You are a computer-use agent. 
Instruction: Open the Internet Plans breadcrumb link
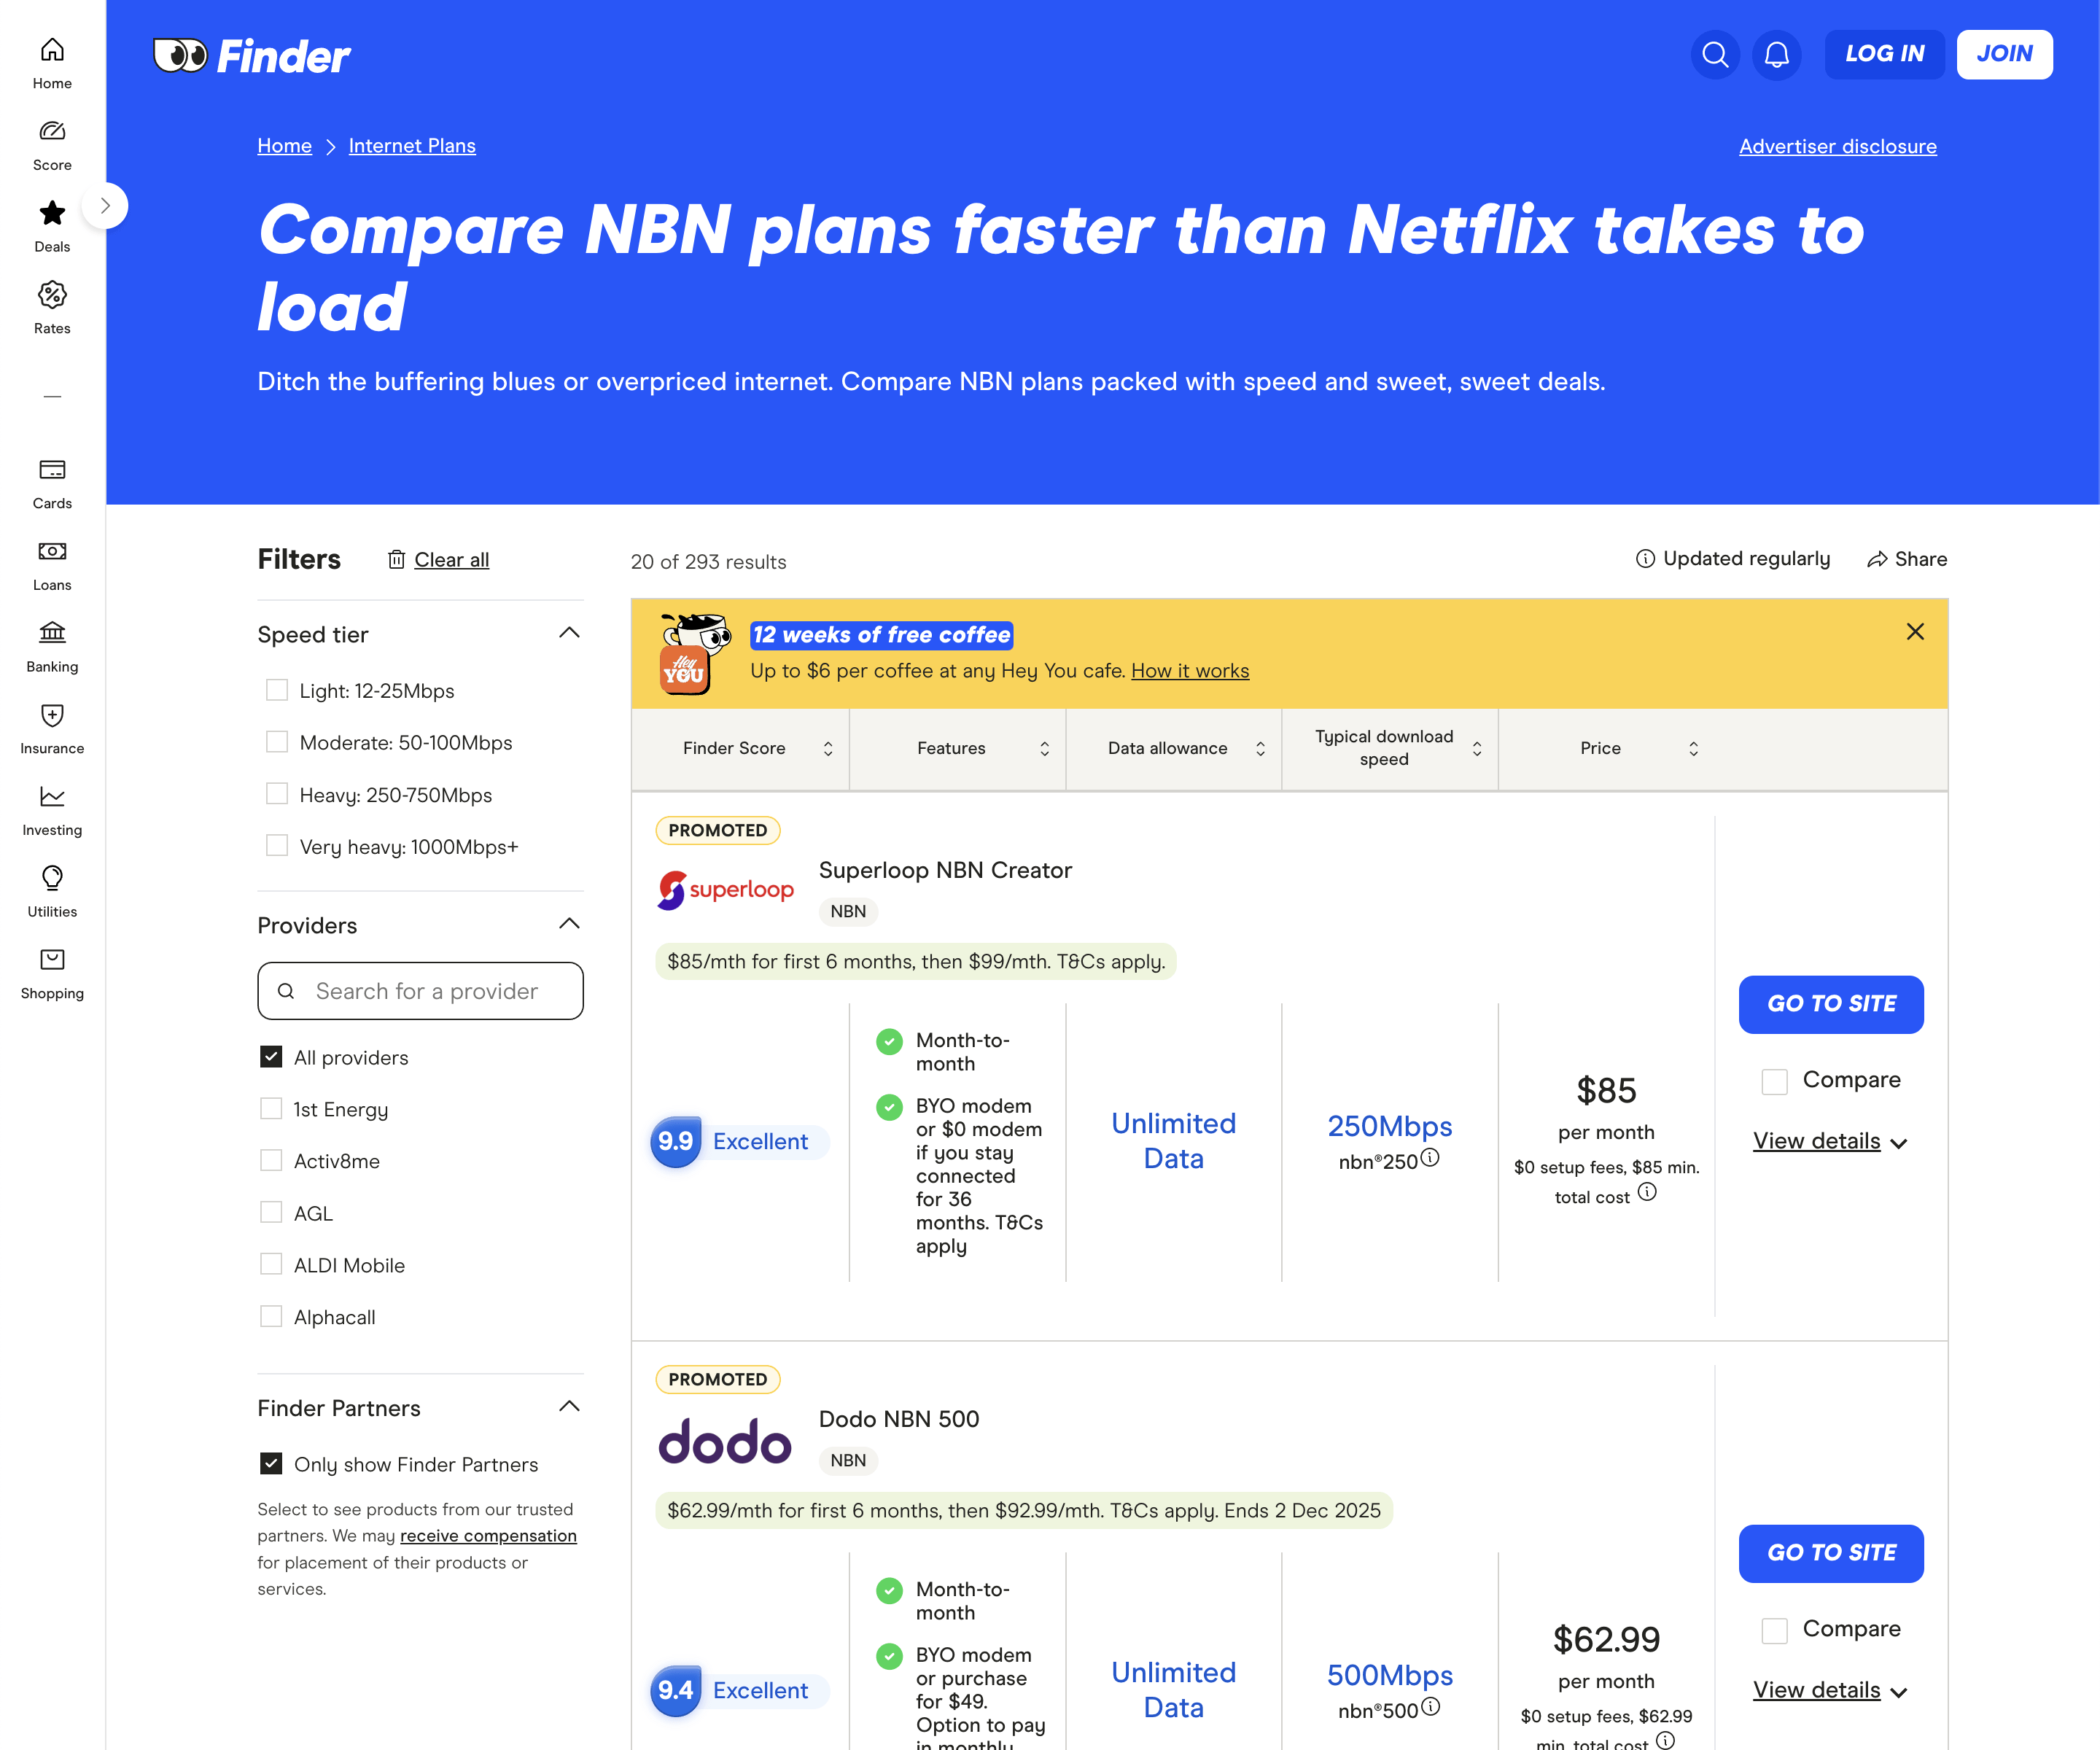click(412, 146)
